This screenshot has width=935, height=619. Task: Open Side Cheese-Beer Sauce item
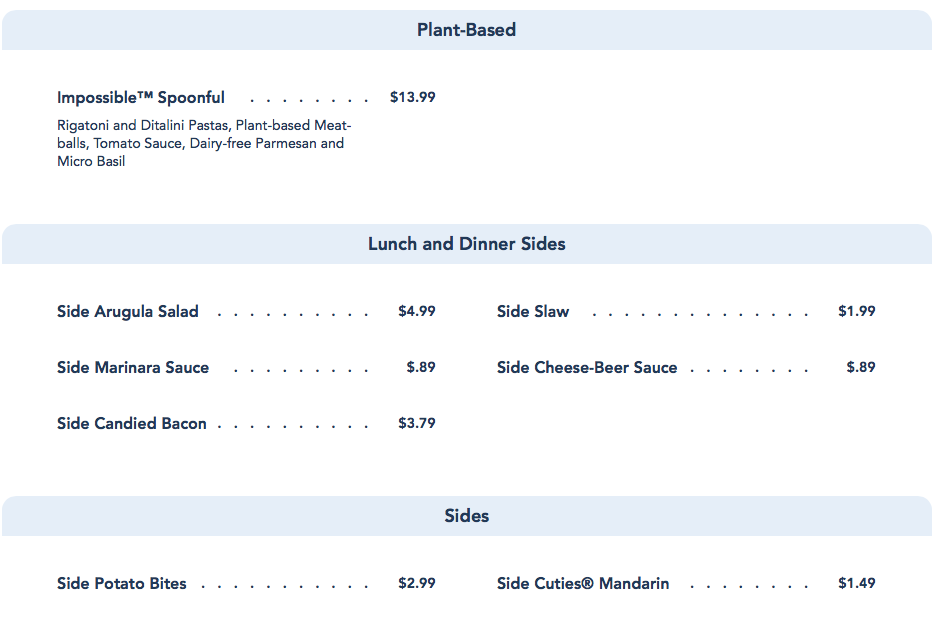(587, 368)
